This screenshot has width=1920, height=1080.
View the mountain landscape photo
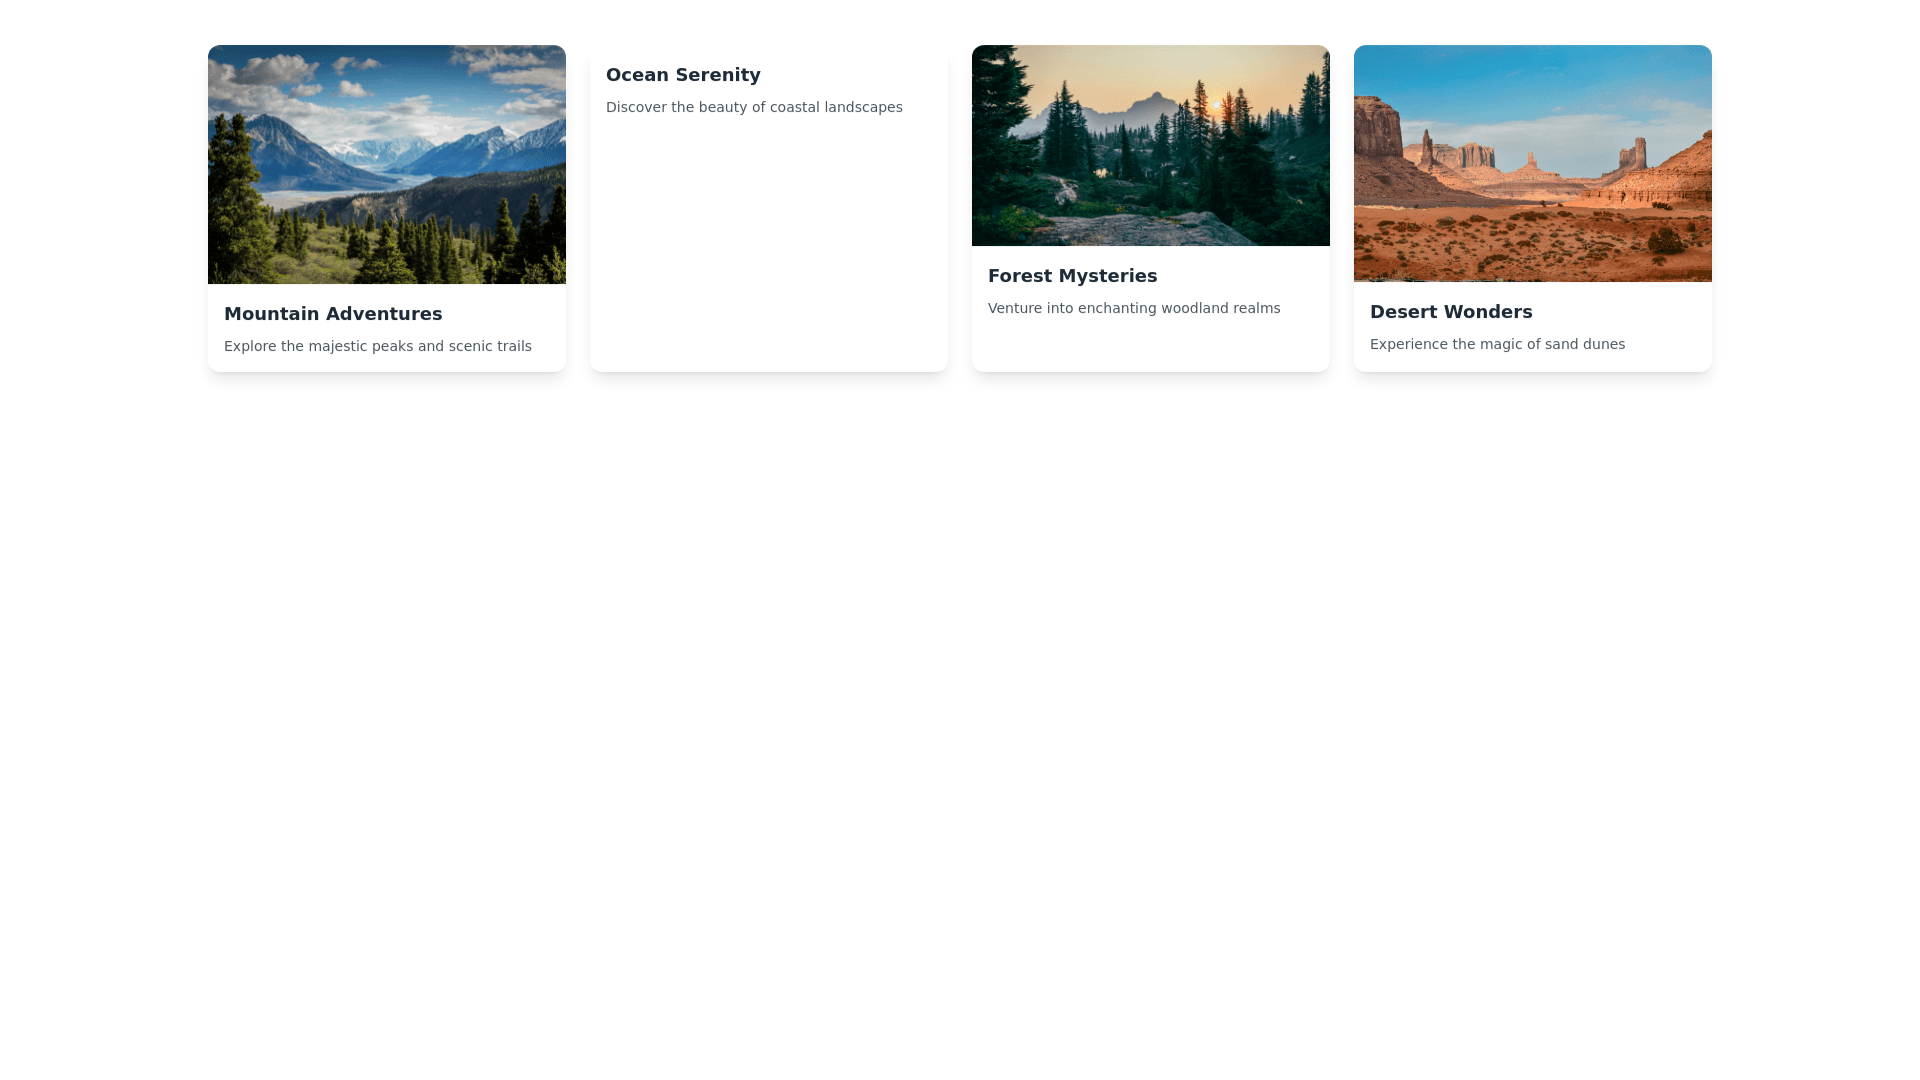tap(386, 163)
